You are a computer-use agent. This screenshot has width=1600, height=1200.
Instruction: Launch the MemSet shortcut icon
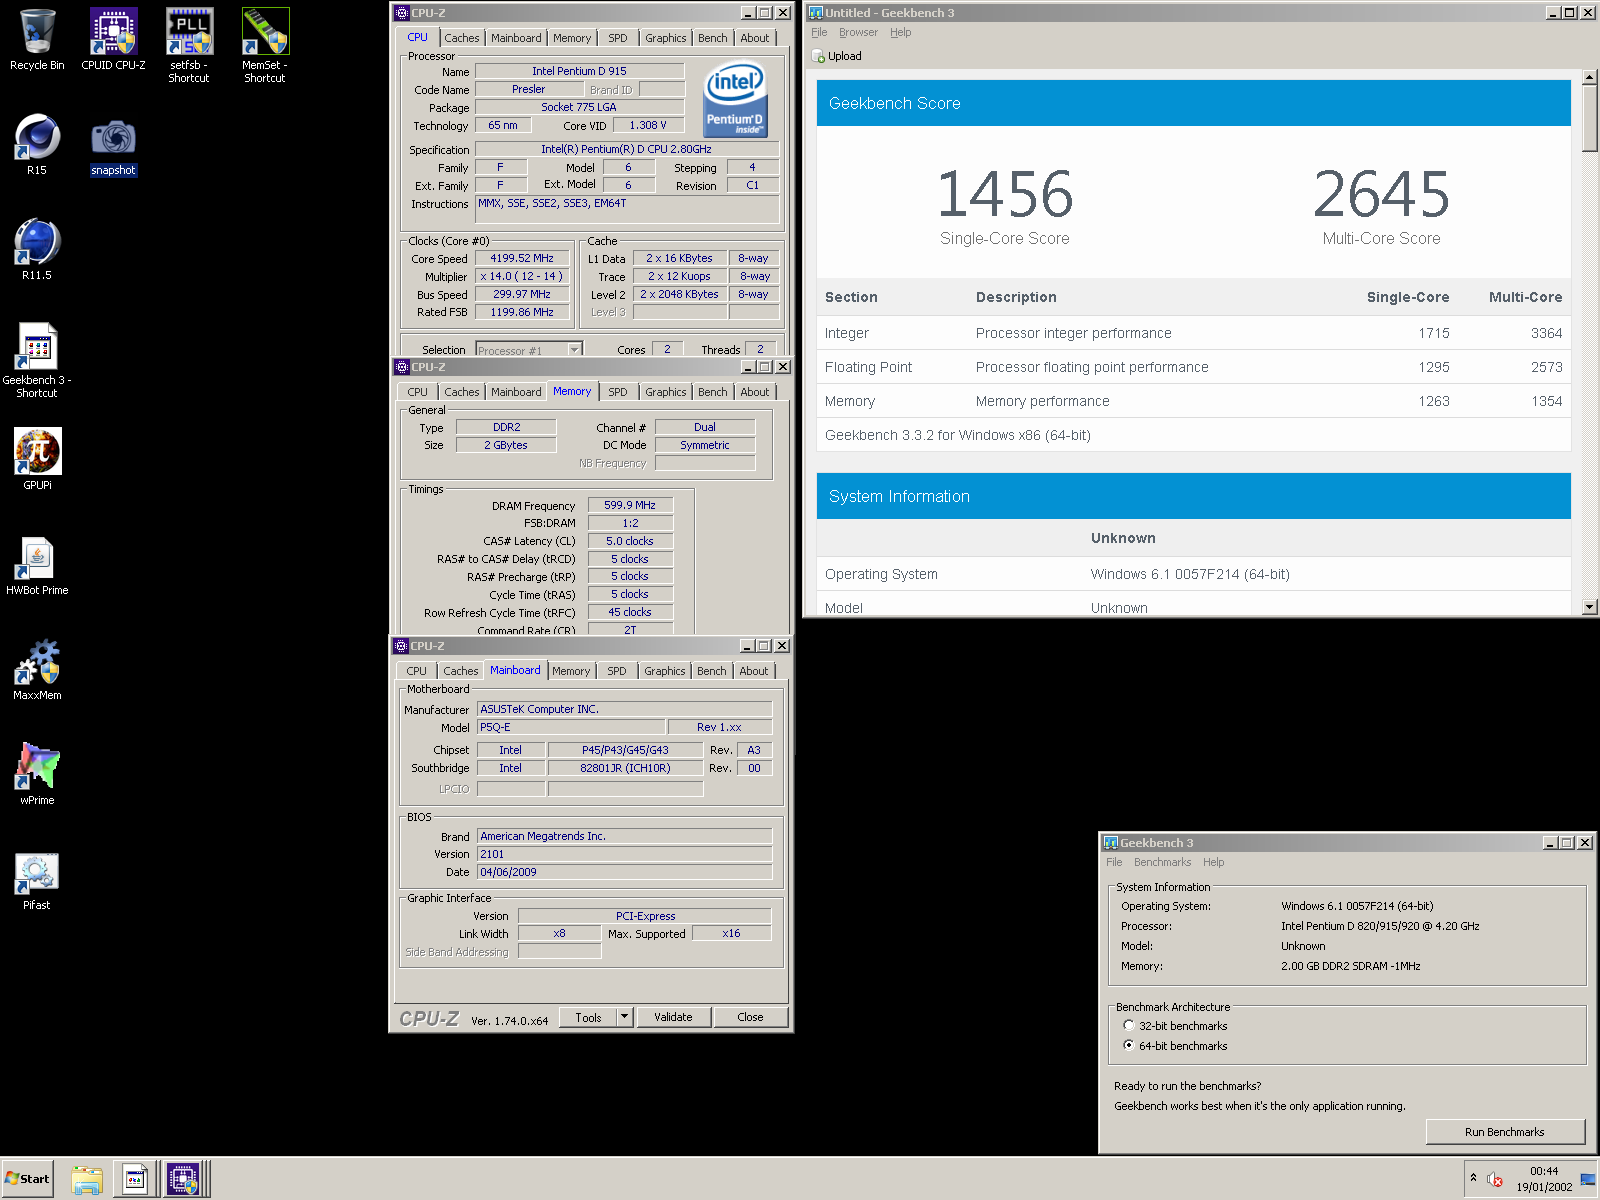[265, 46]
